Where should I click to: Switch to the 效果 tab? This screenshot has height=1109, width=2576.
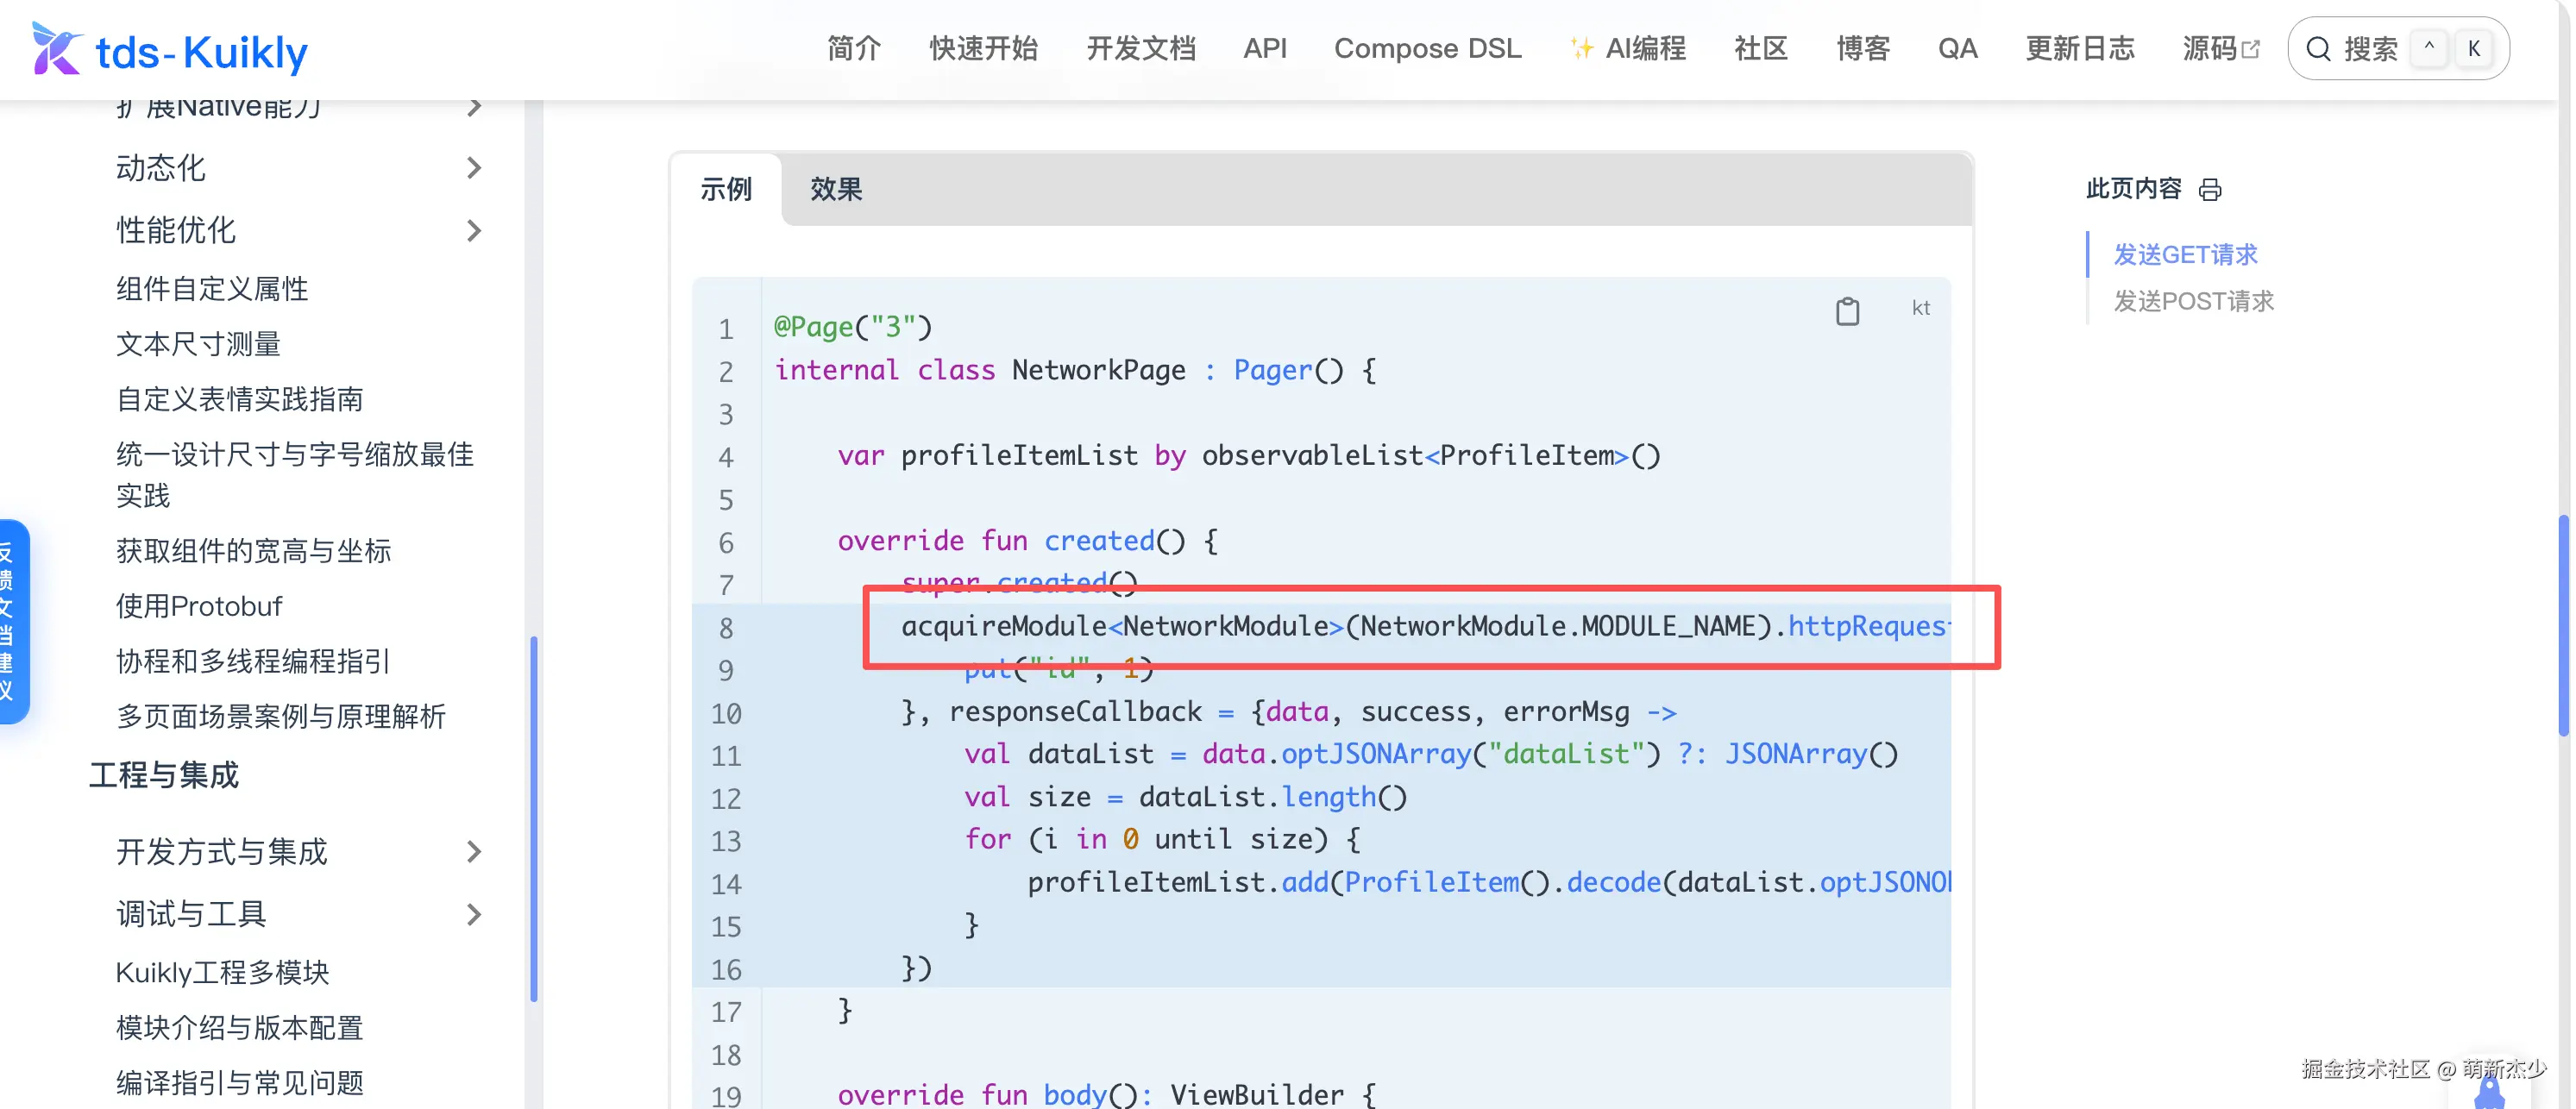pos(836,189)
